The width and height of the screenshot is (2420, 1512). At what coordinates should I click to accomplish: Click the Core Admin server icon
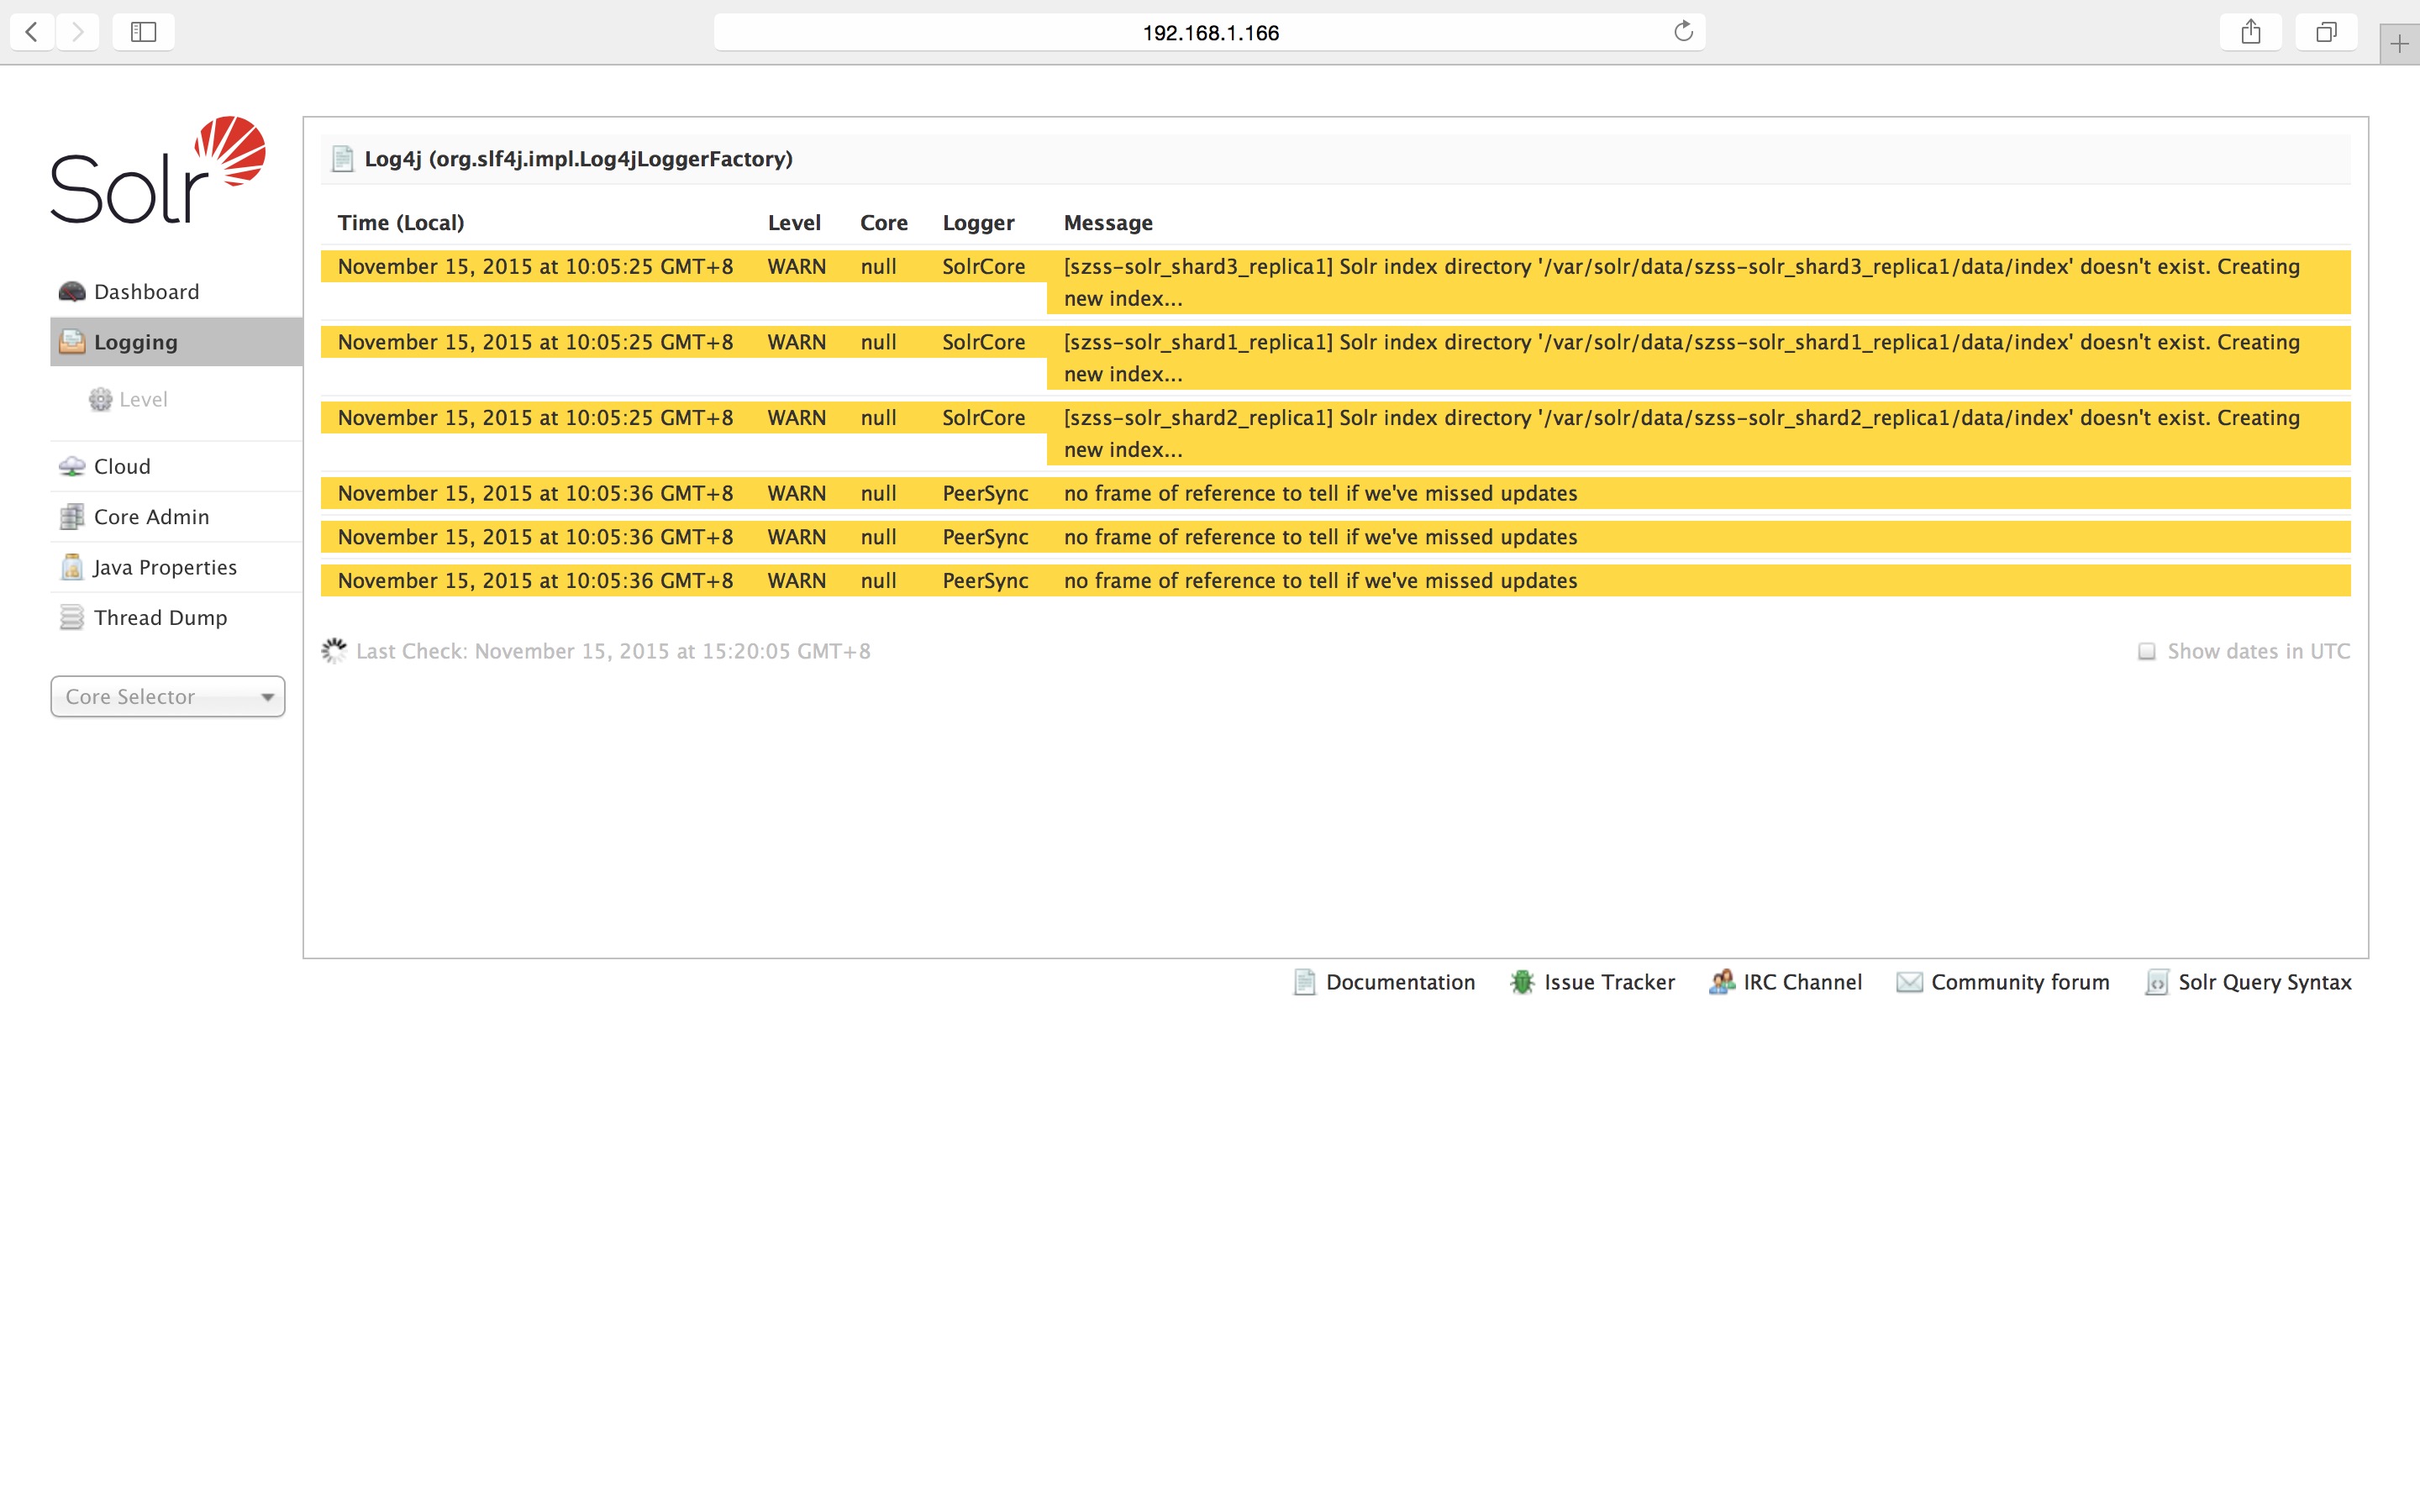pos(72,517)
